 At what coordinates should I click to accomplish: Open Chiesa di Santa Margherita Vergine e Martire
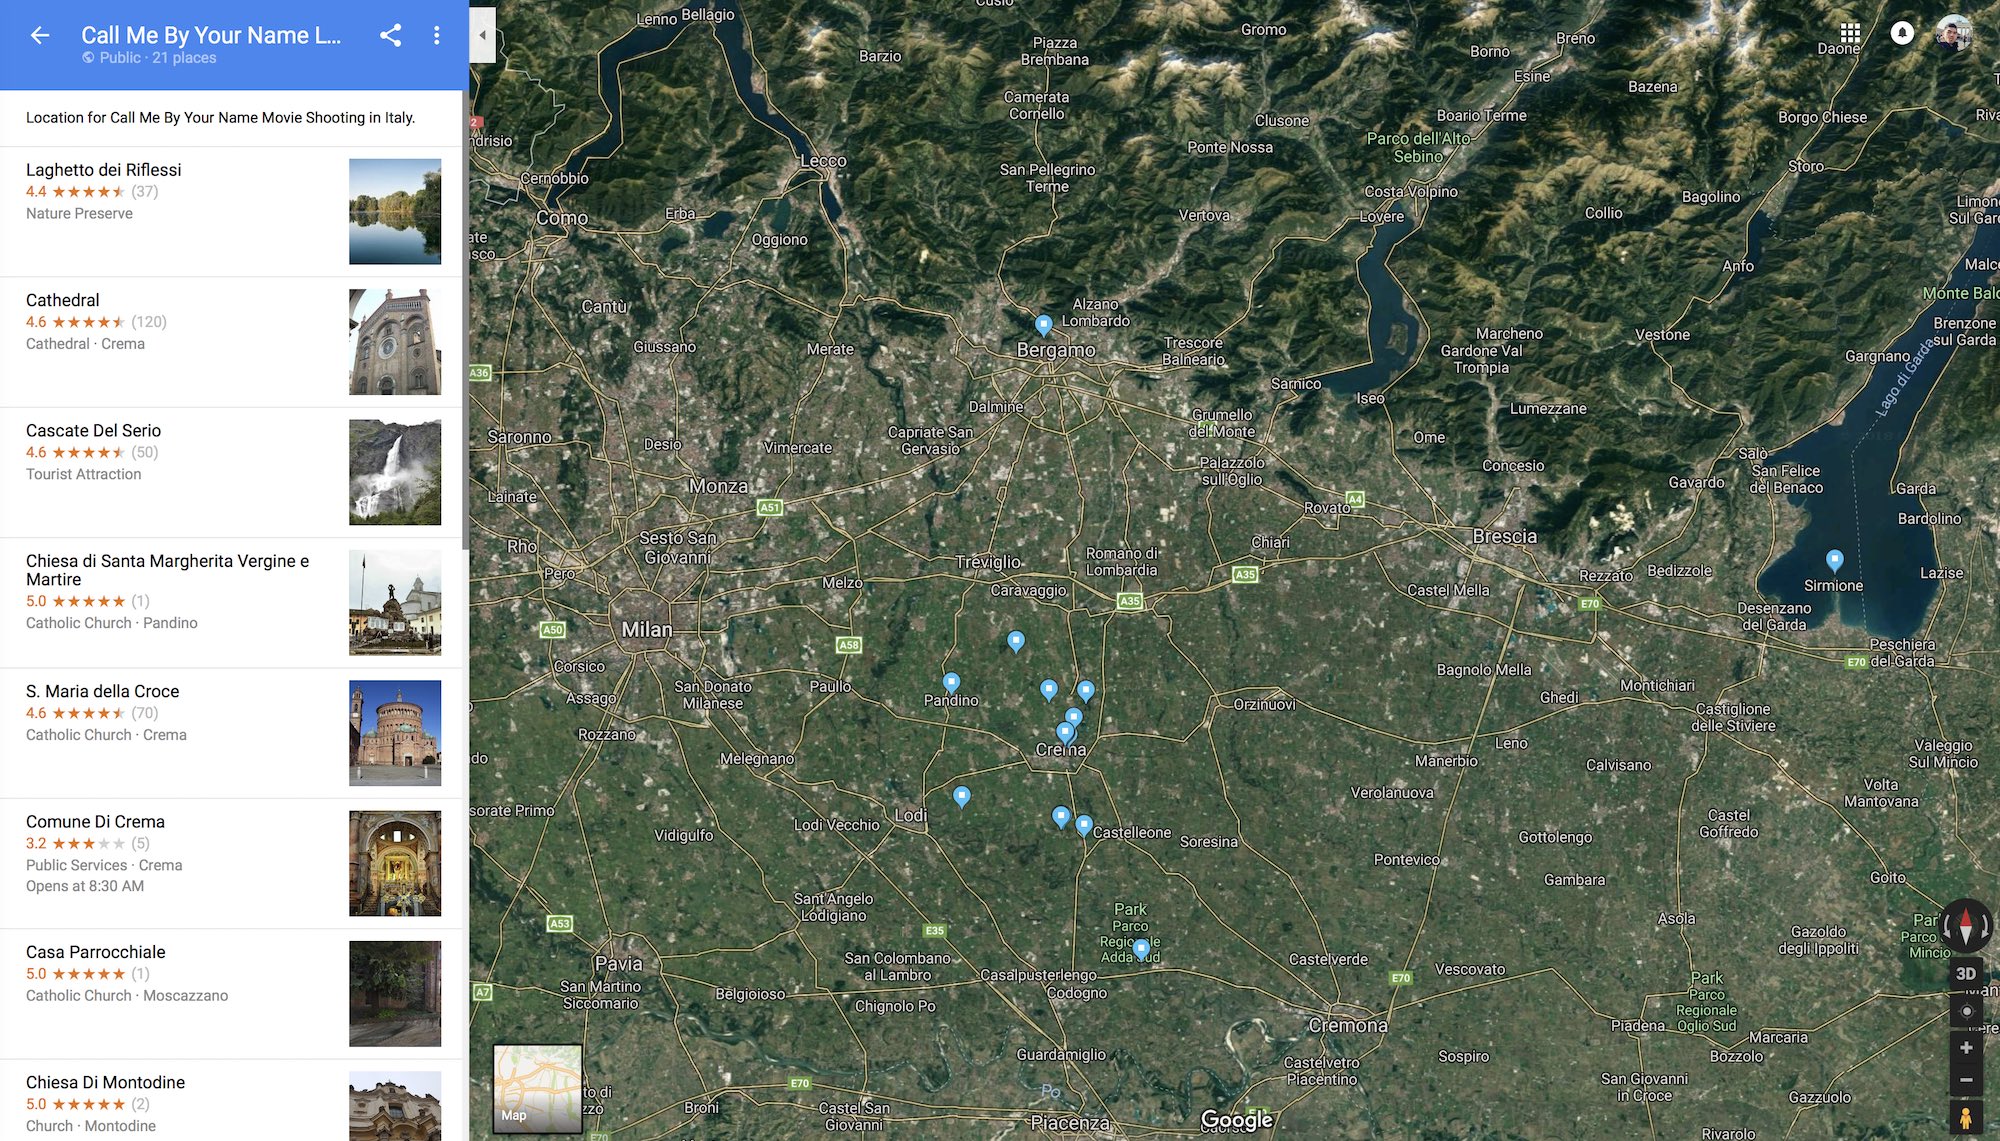tap(231, 603)
